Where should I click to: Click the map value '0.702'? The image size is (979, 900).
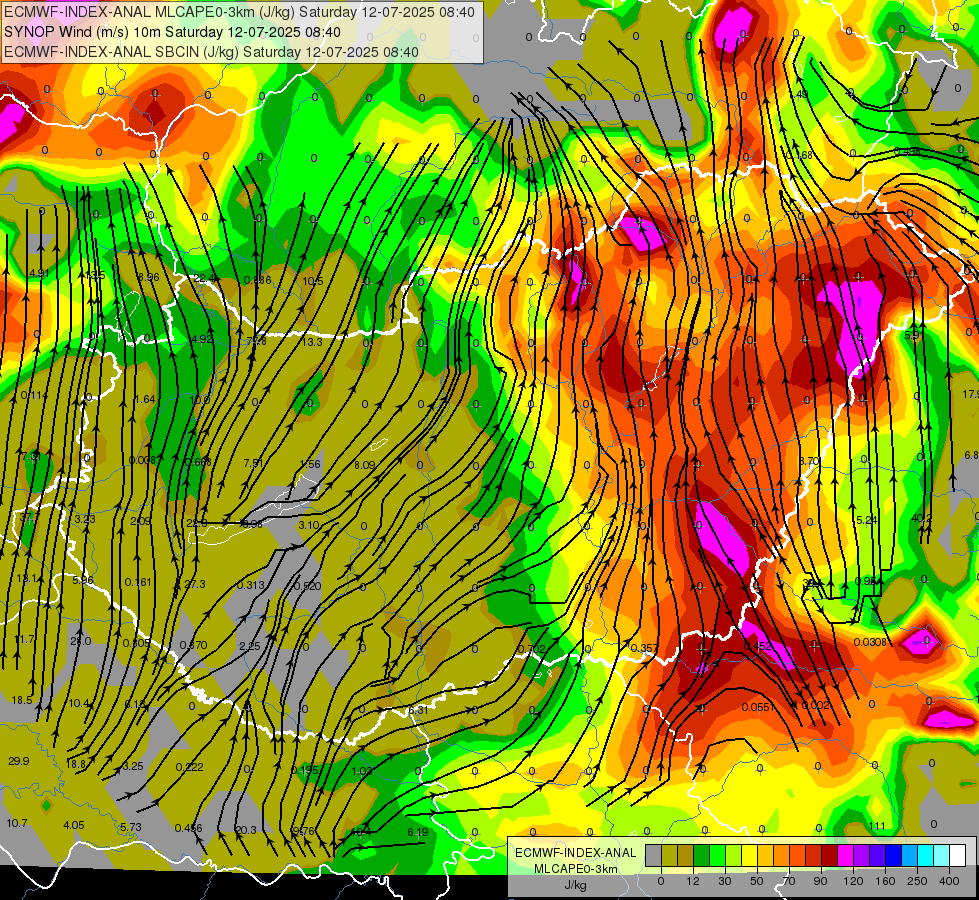pos(532,649)
